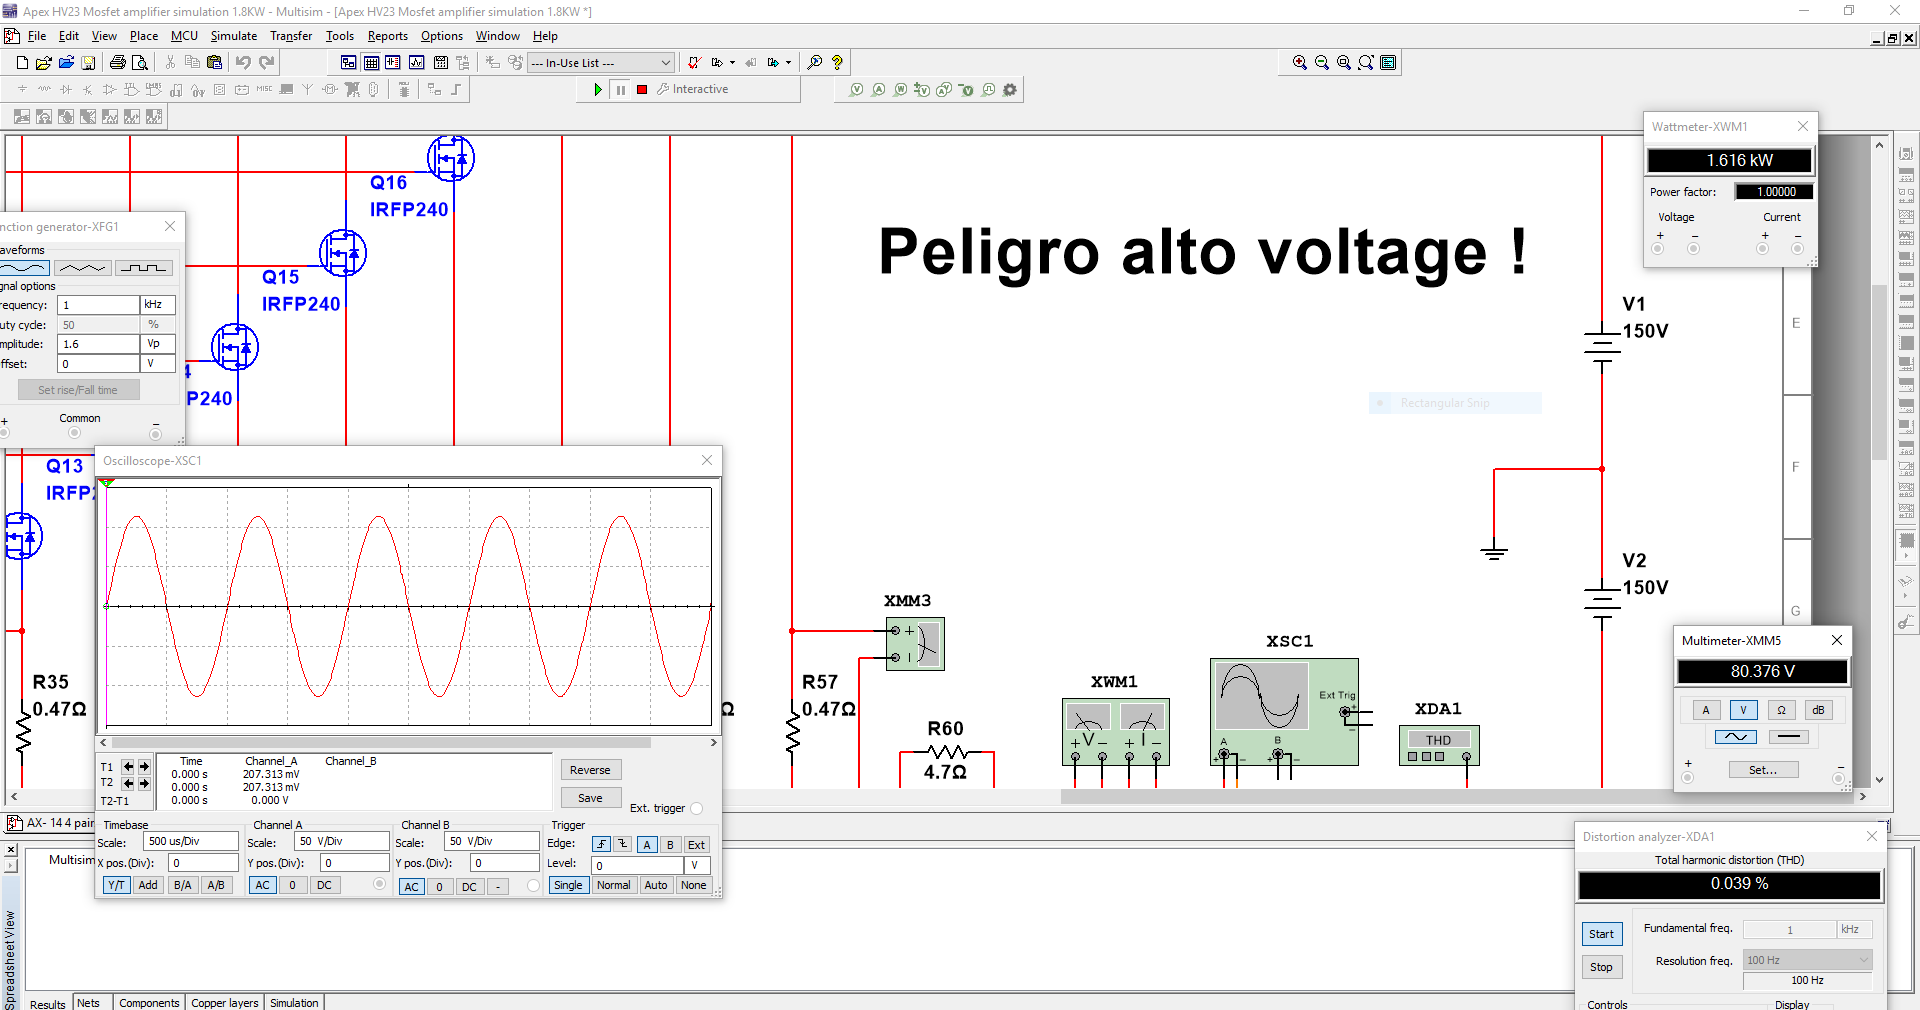Toggle full screen view icon
Image resolution: width=1920 pixels, height=1010 pixels.
click(1388, 62)
